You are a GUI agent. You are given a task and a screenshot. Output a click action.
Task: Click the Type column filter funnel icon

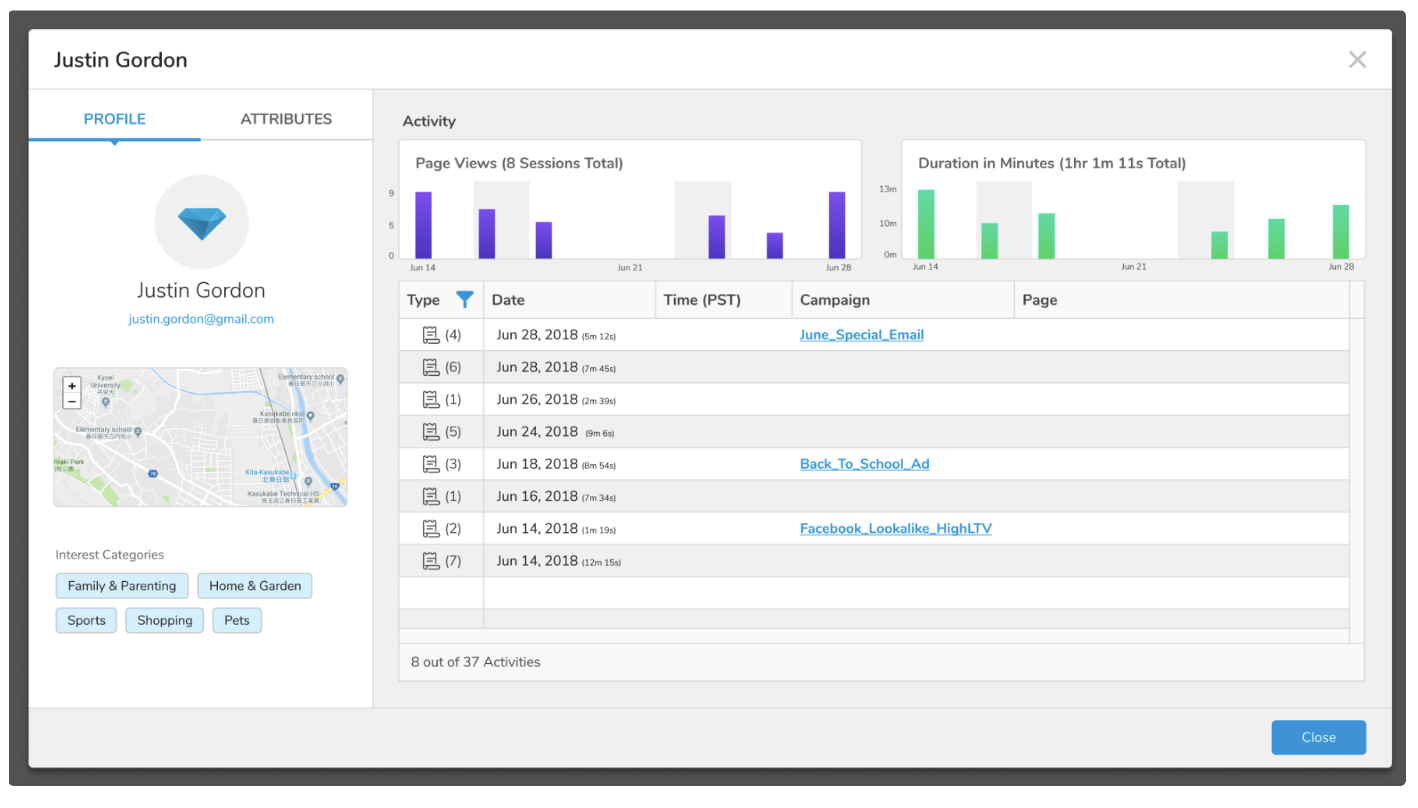pyautogui.click(x=464, y=300)
